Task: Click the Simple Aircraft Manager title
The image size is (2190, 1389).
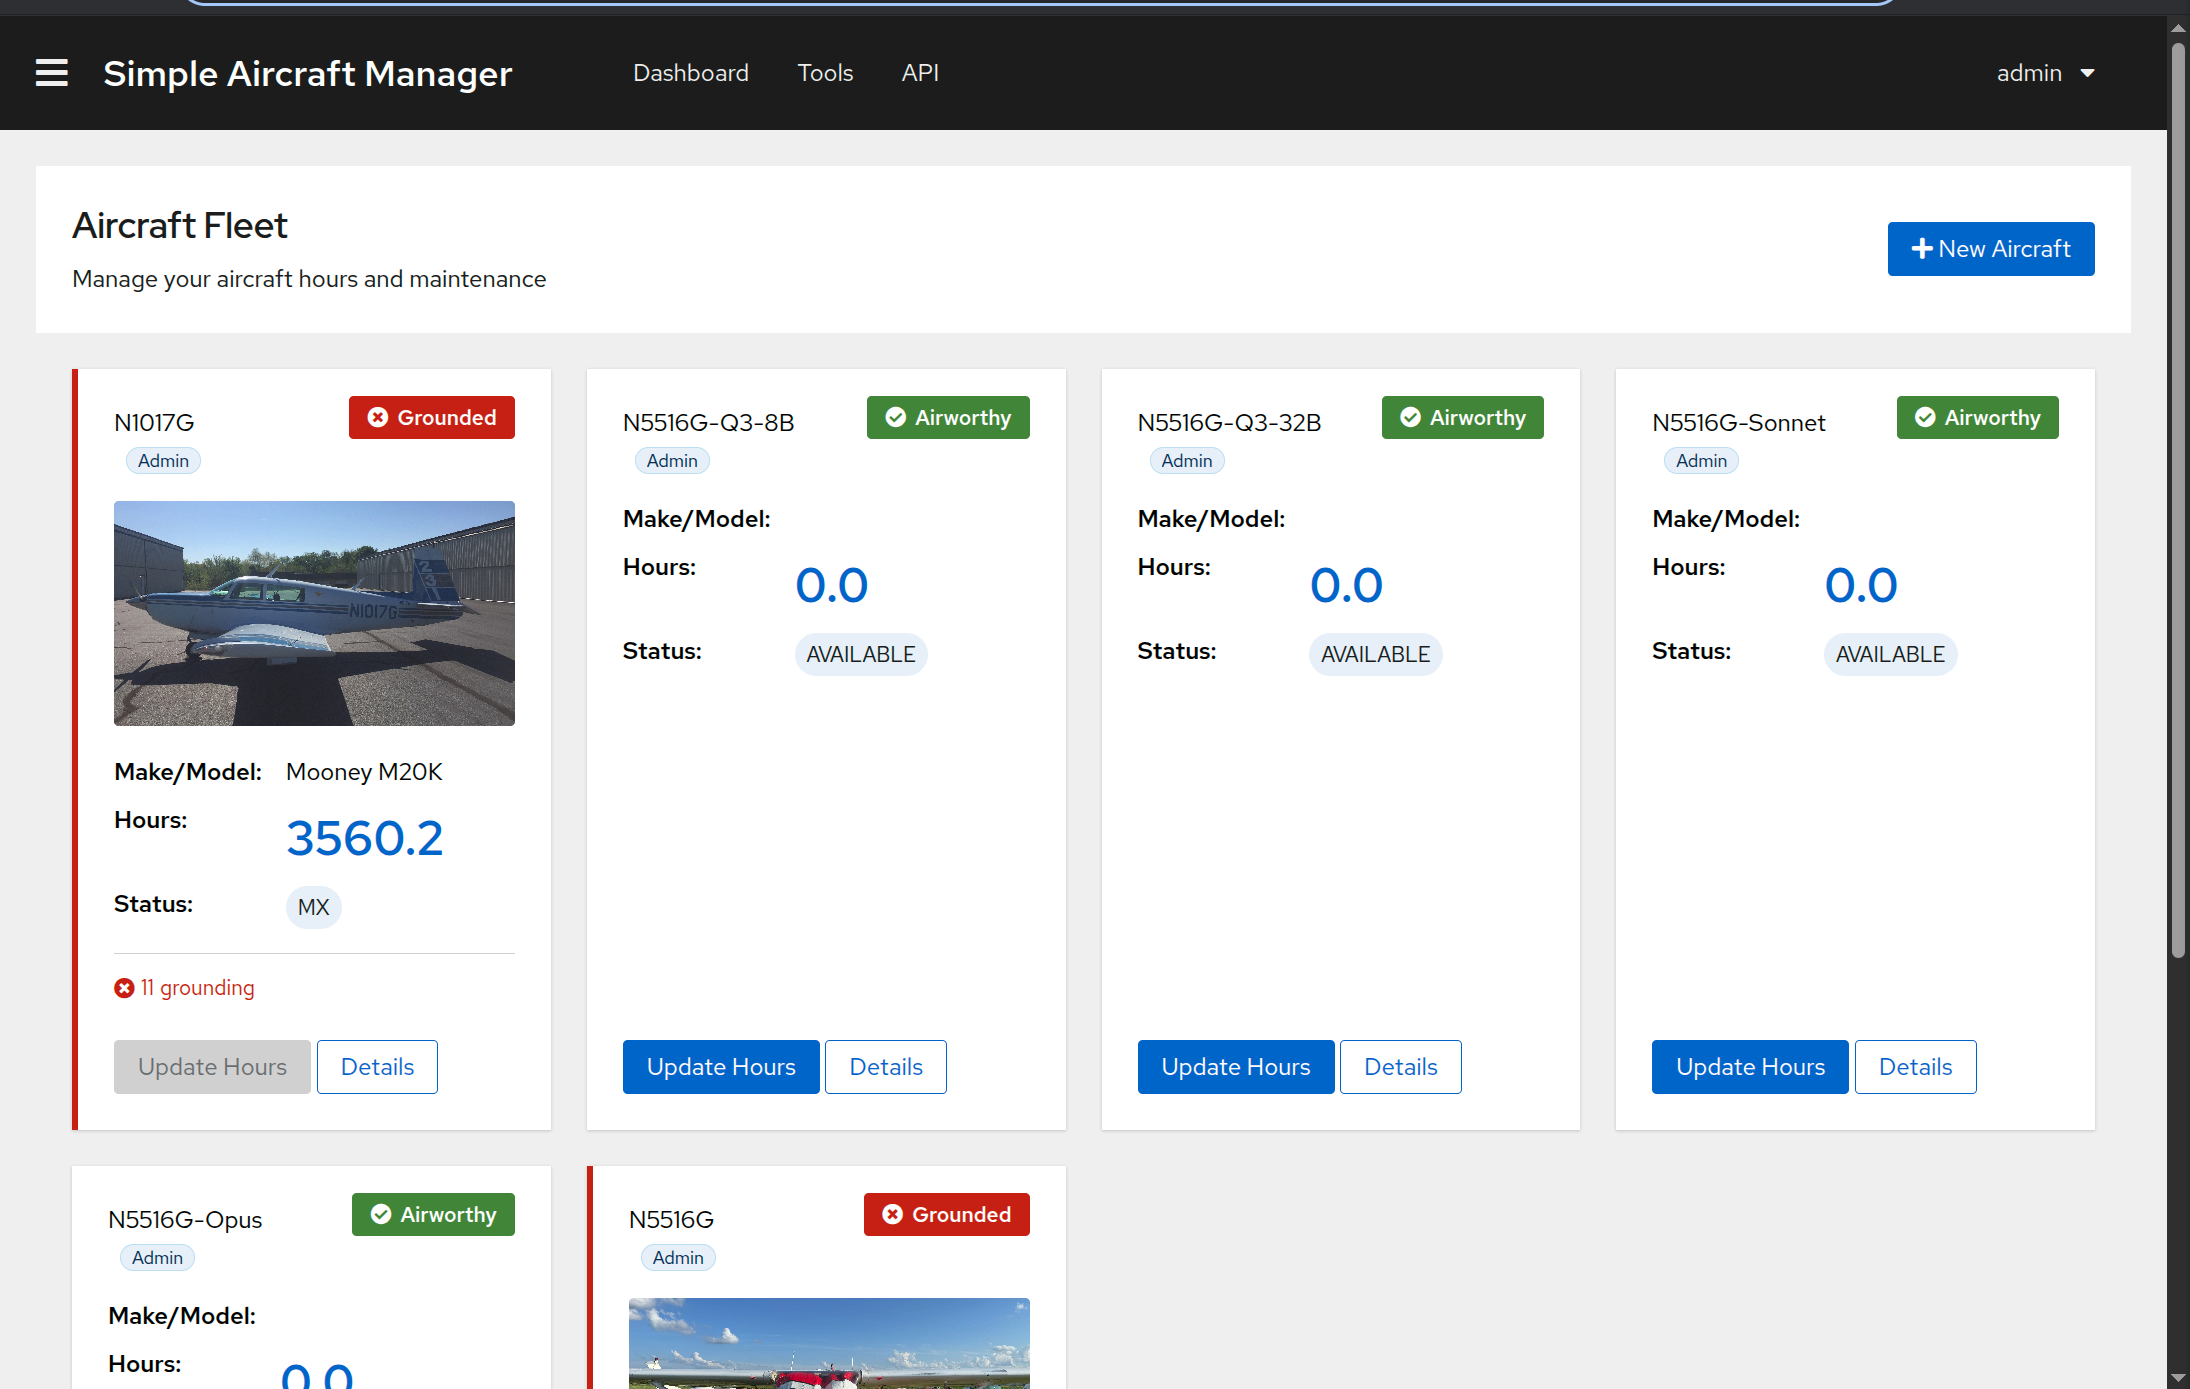Action: (307, 73)
